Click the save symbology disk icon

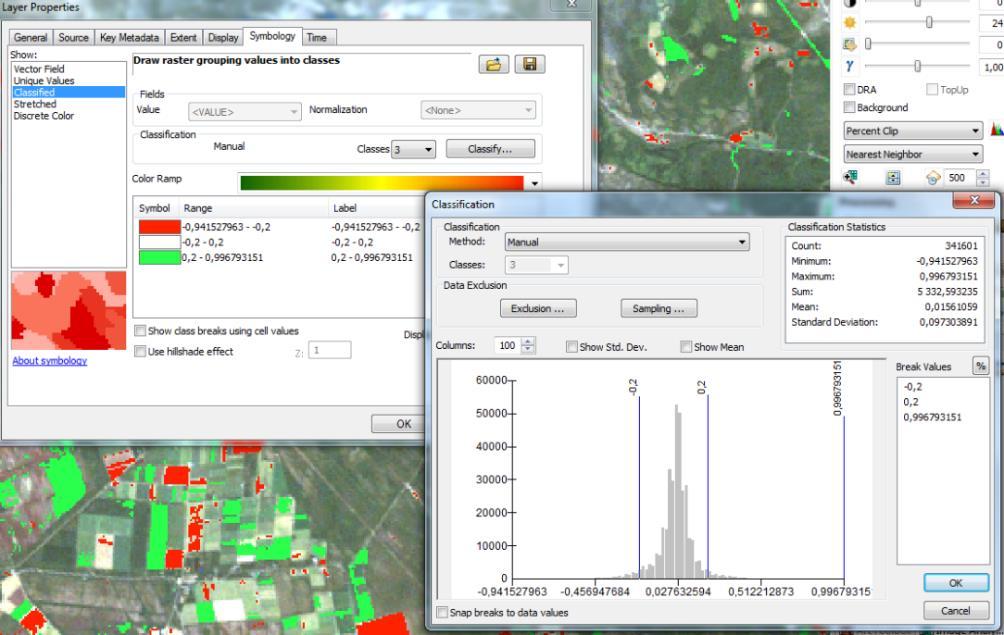pyautogui.click(x=530, y=64)
